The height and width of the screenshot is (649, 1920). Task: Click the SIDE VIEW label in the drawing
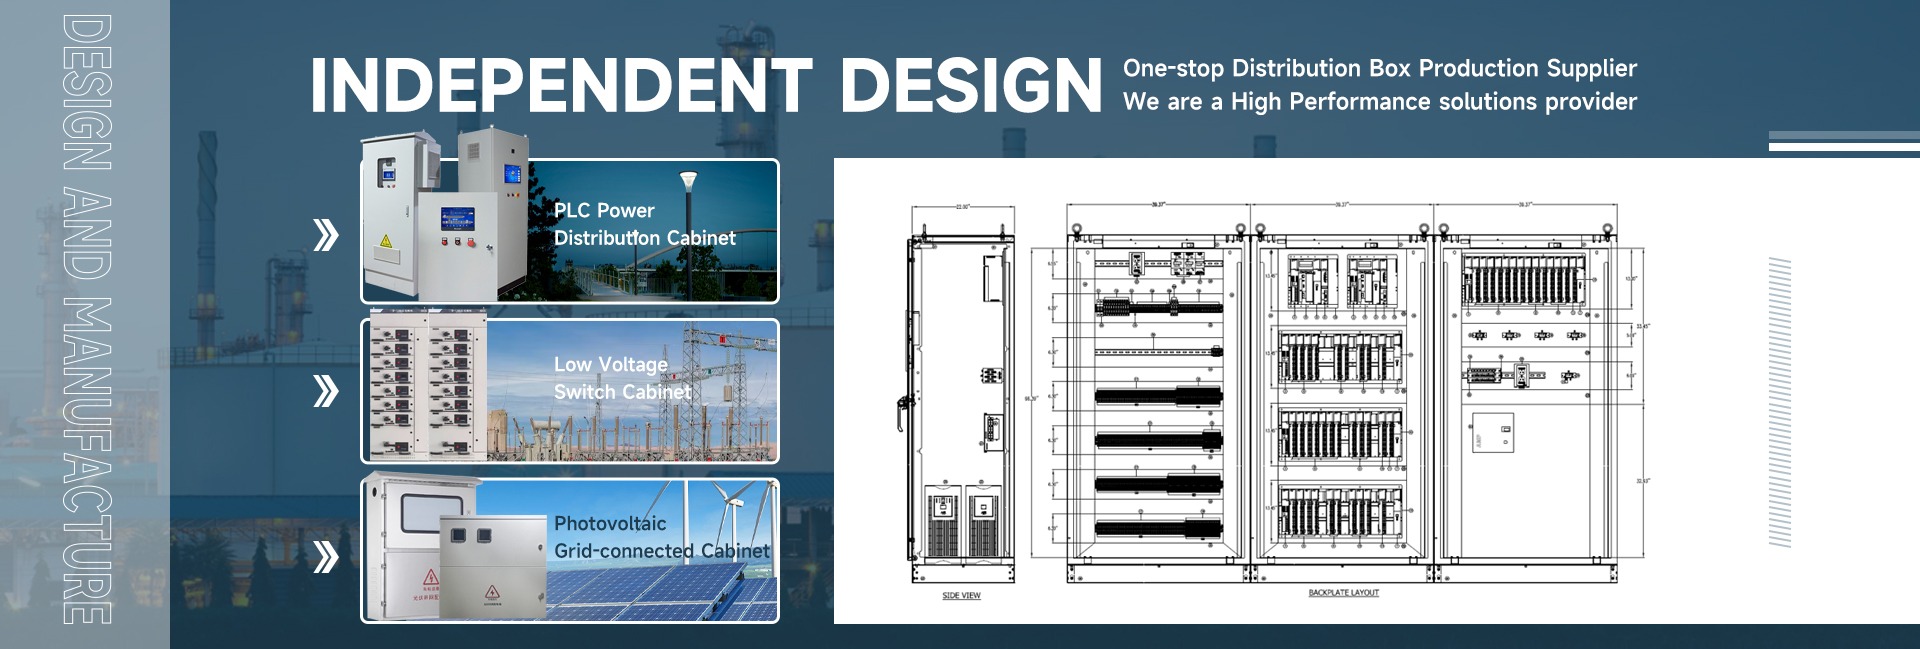coord(961,596)
